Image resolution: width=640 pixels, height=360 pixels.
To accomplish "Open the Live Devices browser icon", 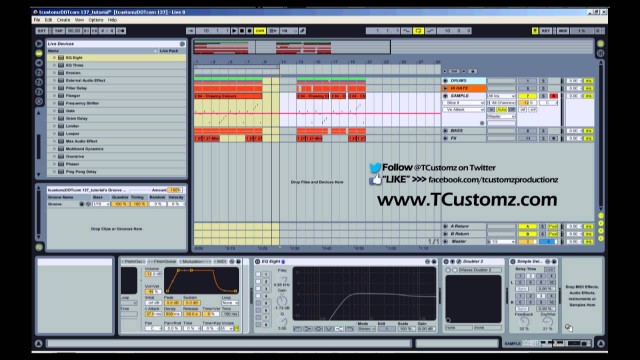I will [x=39, y=53].
